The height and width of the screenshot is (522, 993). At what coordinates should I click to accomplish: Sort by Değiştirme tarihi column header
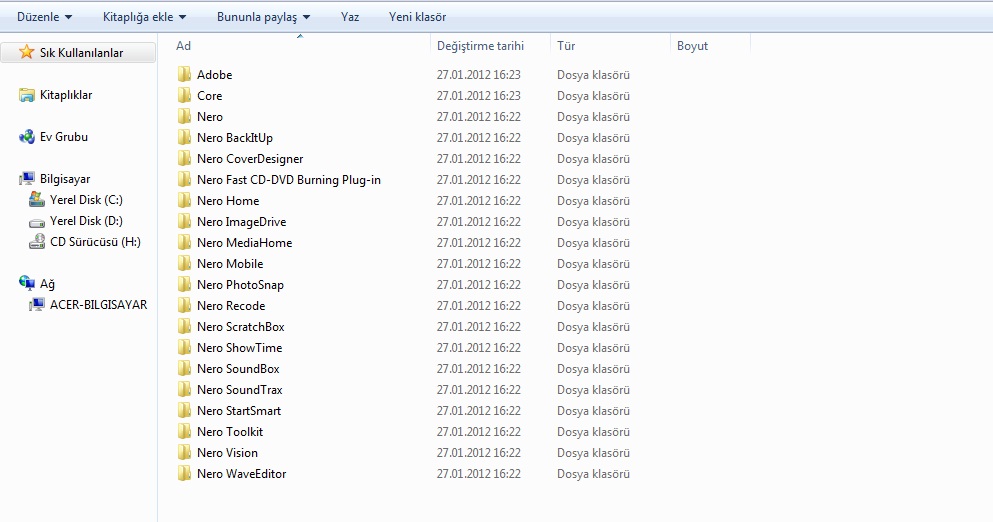(x=481, y=46)
